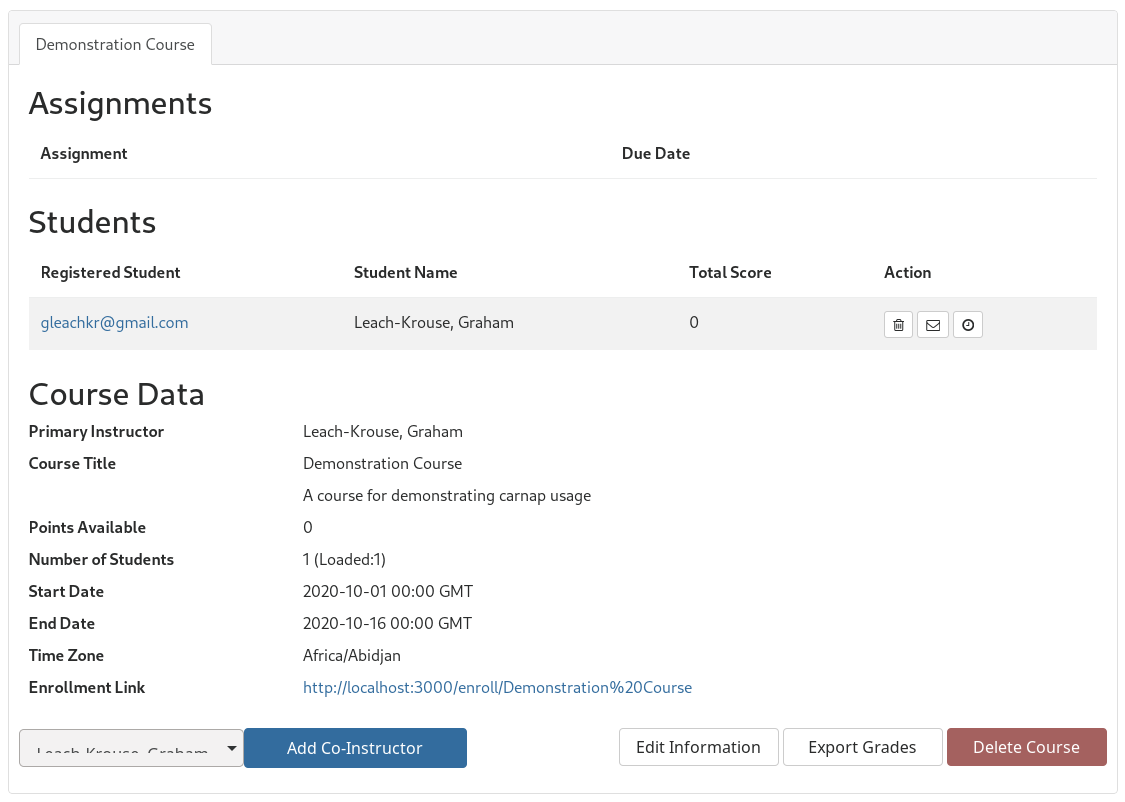
Task: Click the Course Data section heading
Action: [117, 395]
